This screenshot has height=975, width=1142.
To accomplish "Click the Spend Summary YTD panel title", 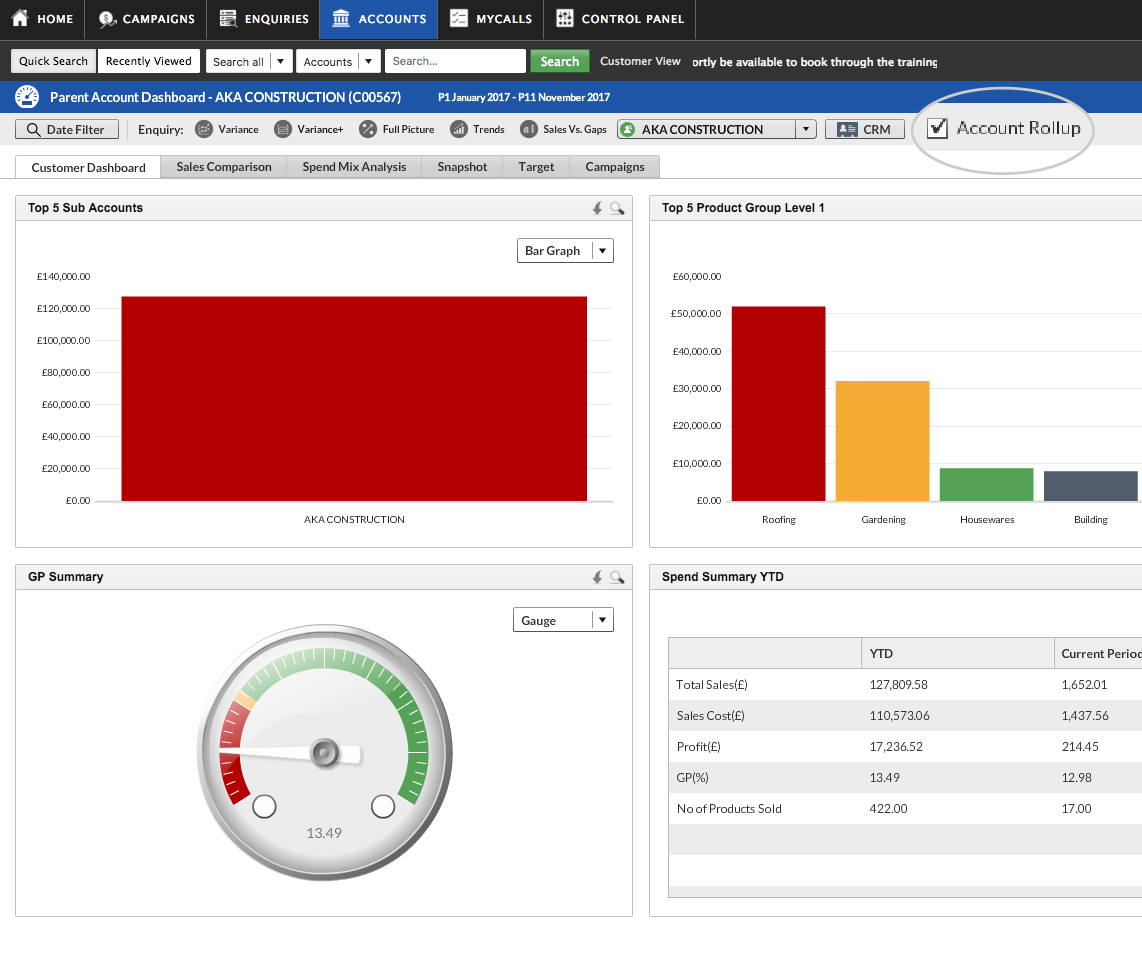I will (722, 577).
